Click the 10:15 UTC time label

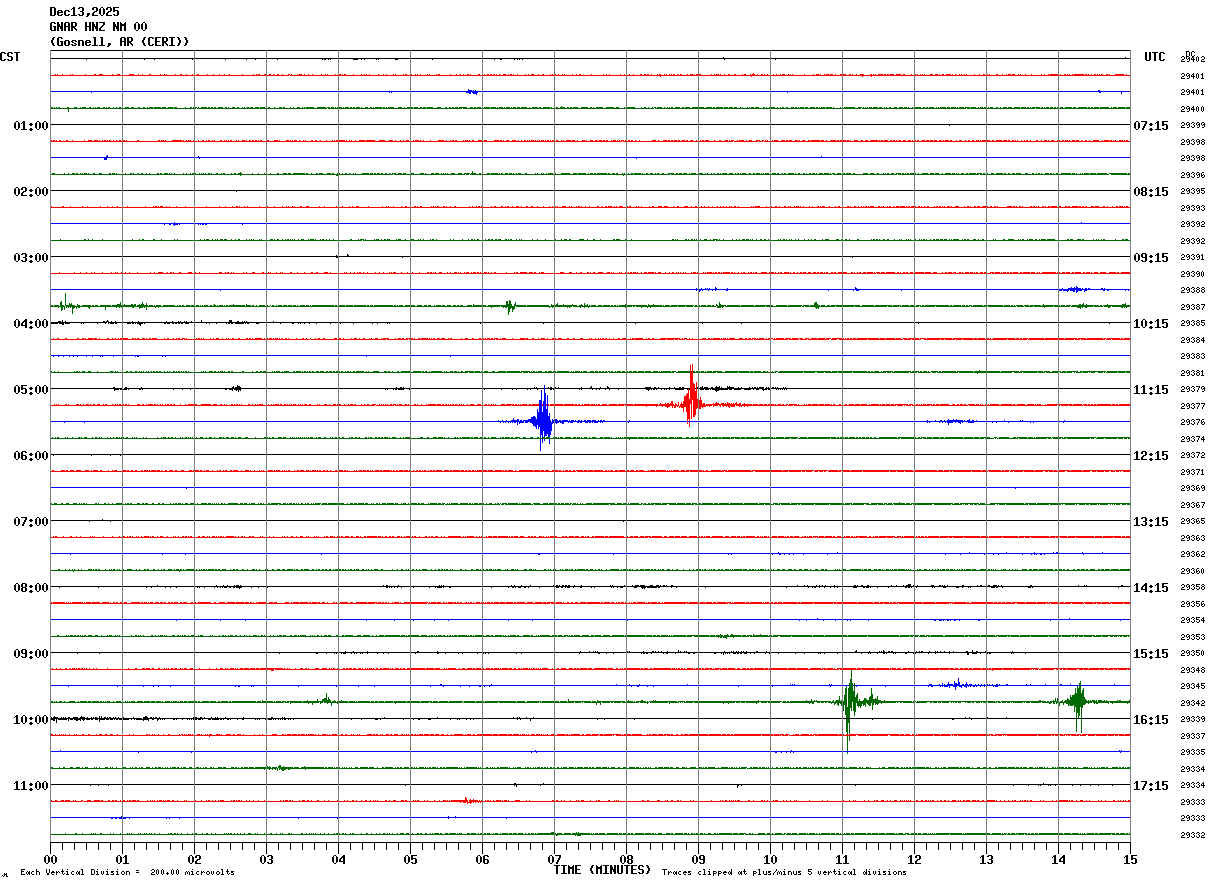point(1151,323)
